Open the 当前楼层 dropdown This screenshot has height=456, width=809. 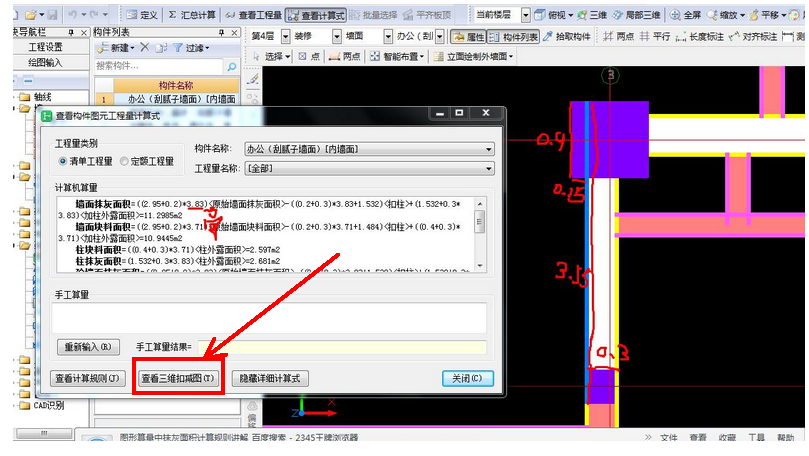[525, 15]
